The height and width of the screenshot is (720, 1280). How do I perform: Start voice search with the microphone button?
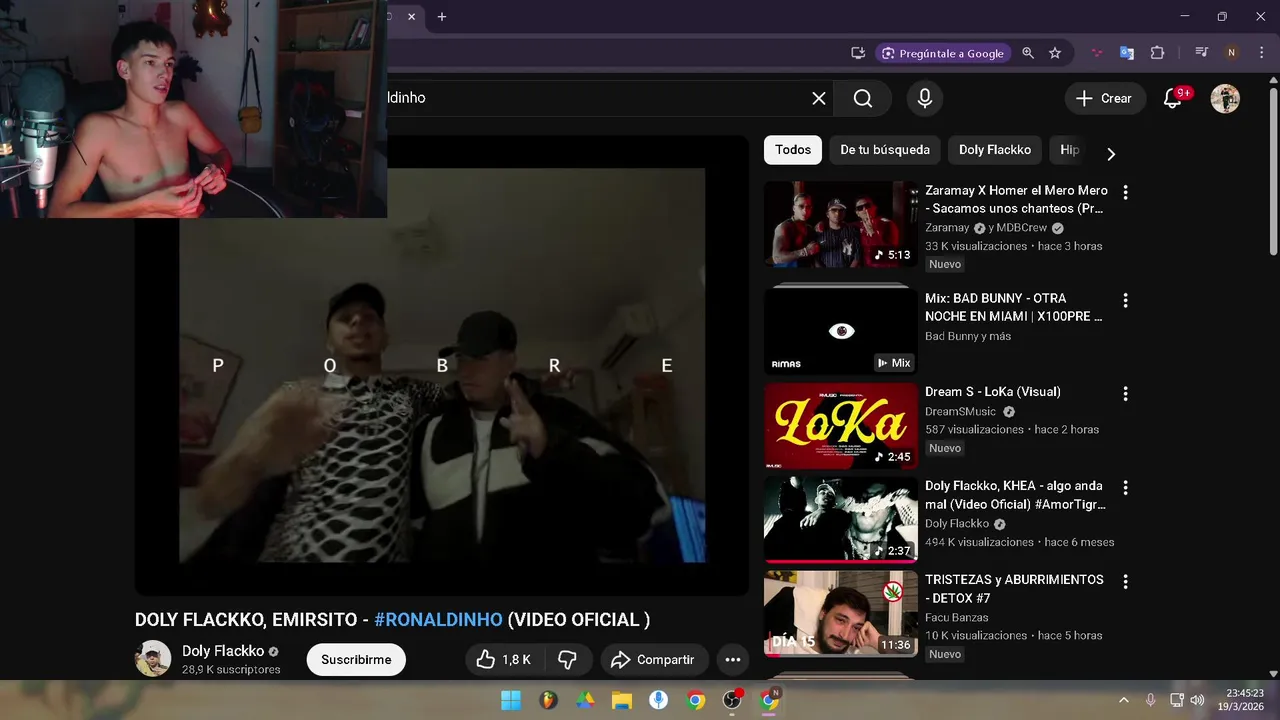[925, 98]
